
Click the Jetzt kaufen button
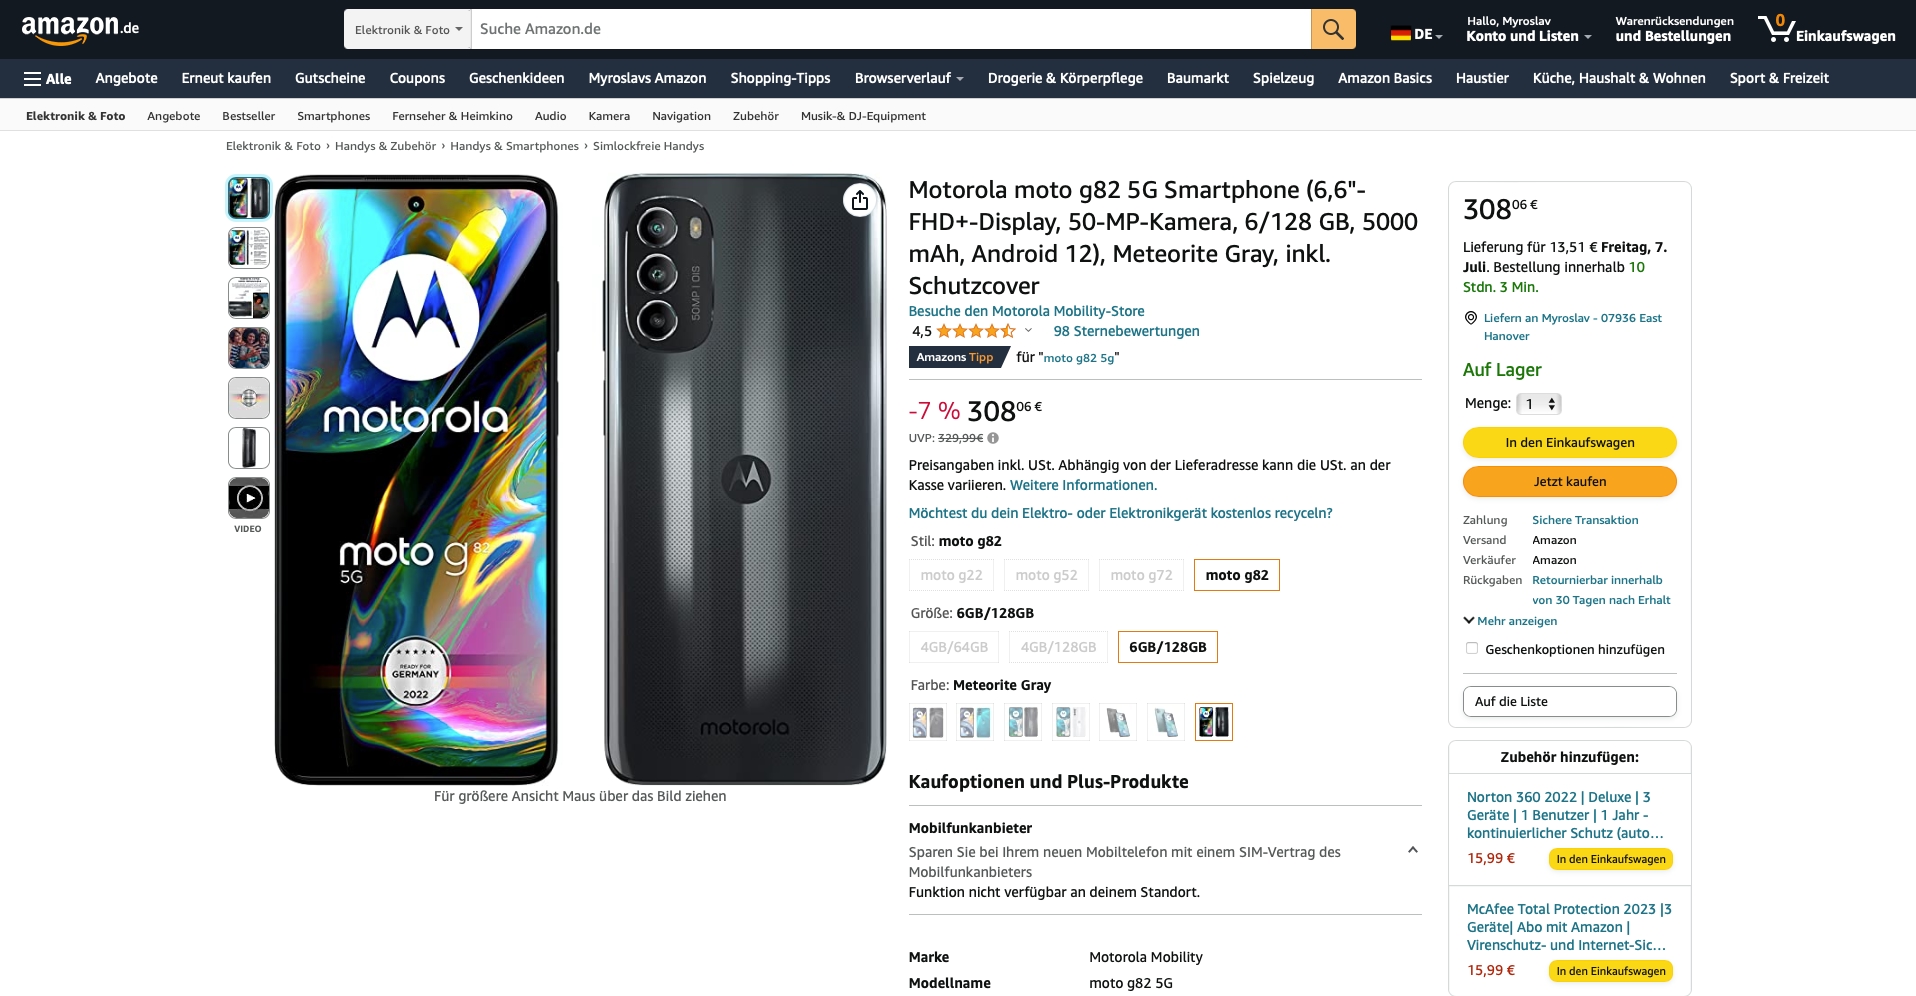(1569, 481)
